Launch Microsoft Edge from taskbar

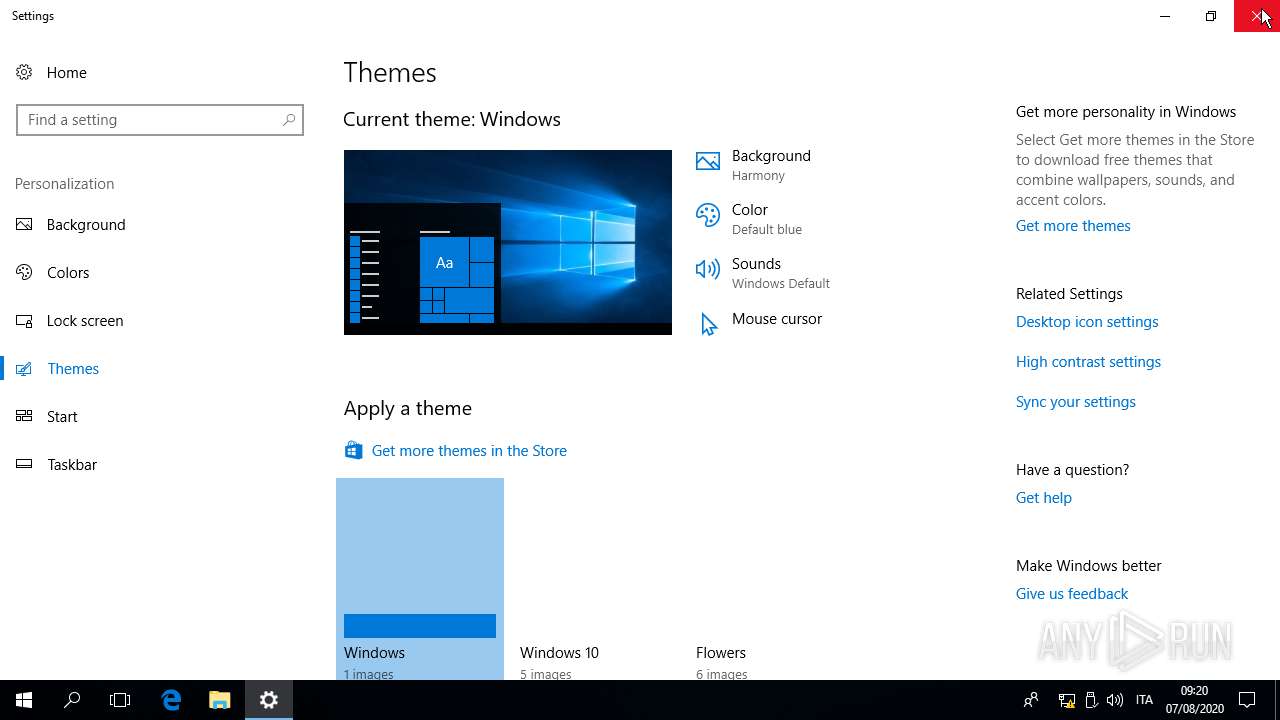pos(171,700)
